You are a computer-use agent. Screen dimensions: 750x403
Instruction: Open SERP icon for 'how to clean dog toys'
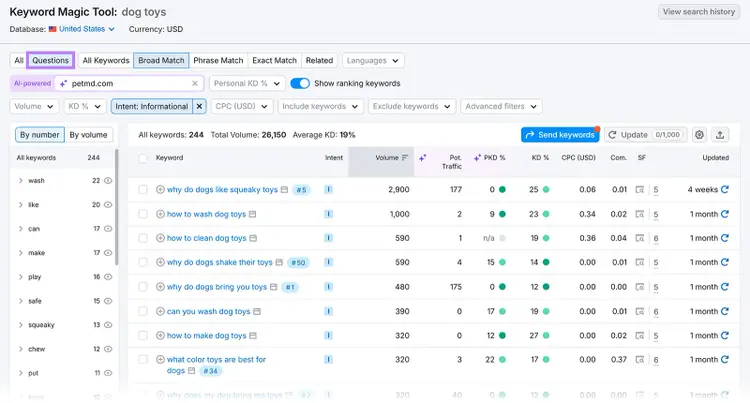click(x=253, y=238)
